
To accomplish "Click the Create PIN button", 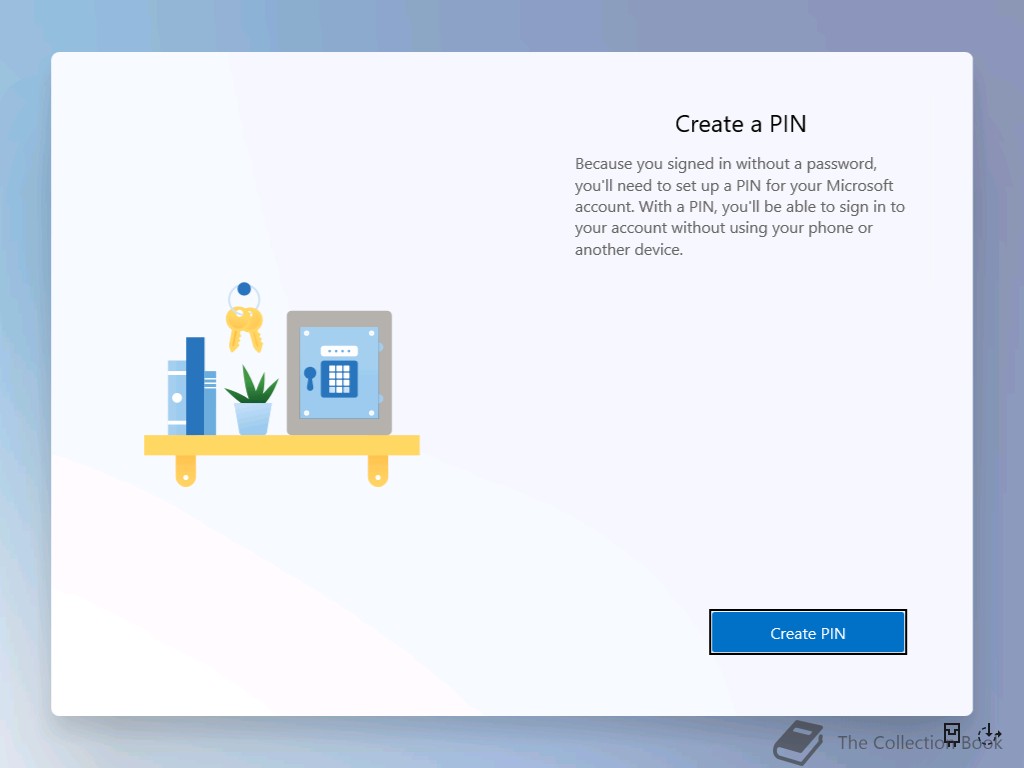I will pos(808,632).
